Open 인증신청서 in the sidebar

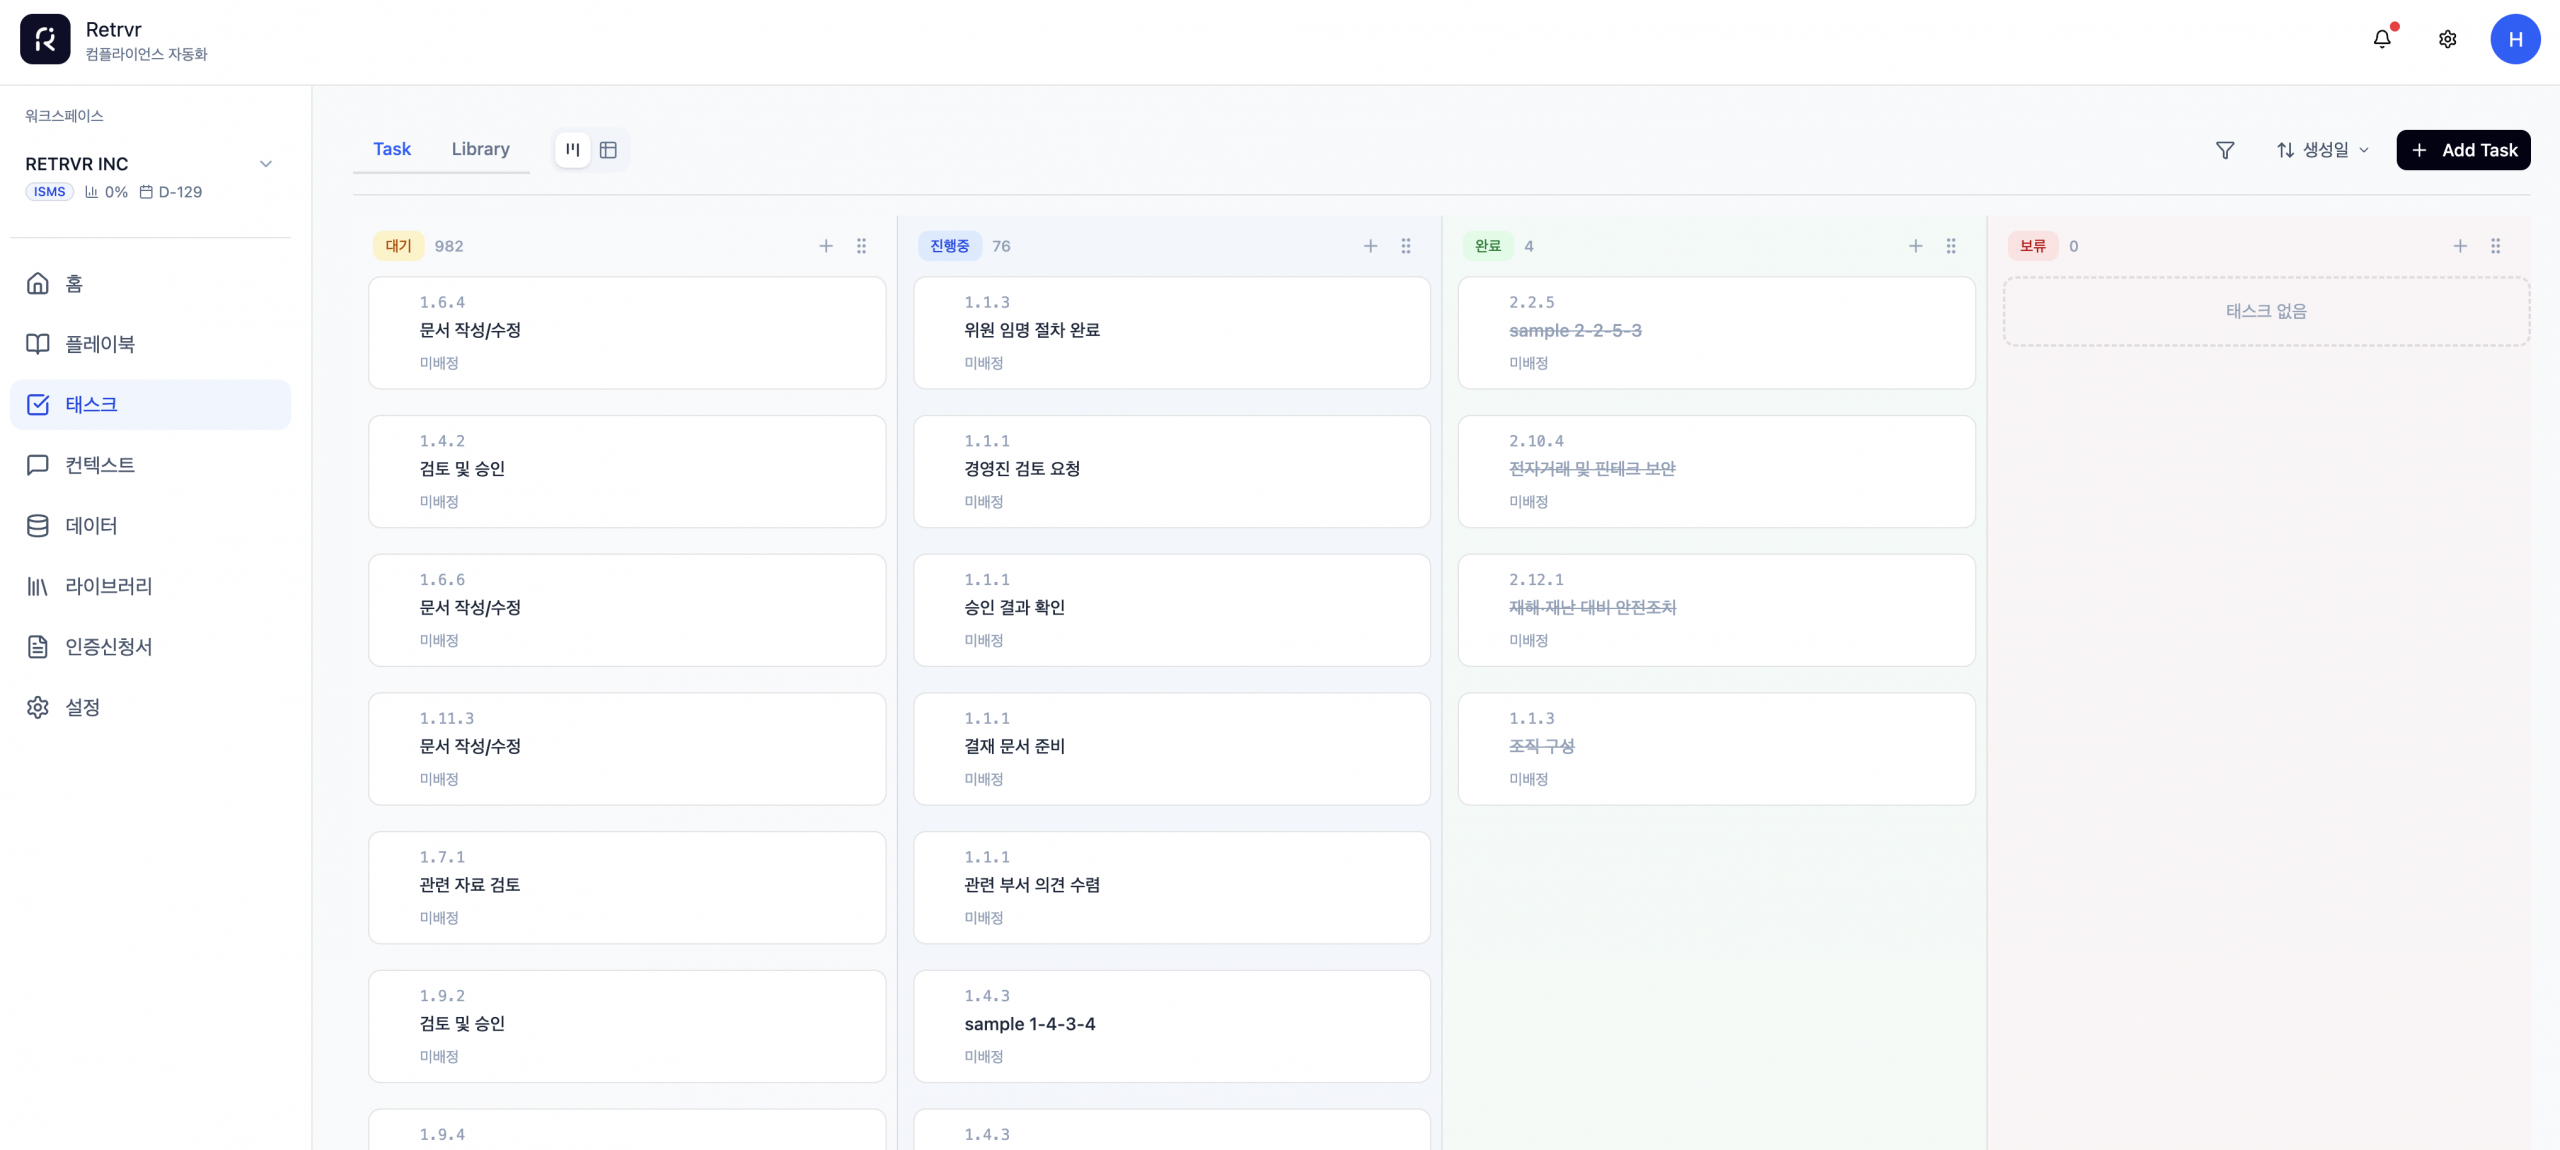tap(108, 647)
